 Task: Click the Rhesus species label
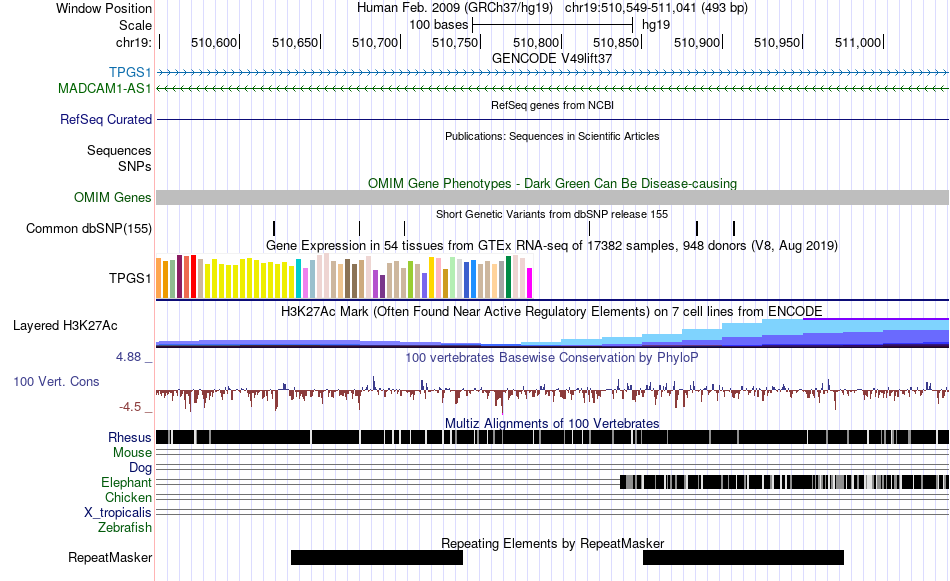coord(130,437)
